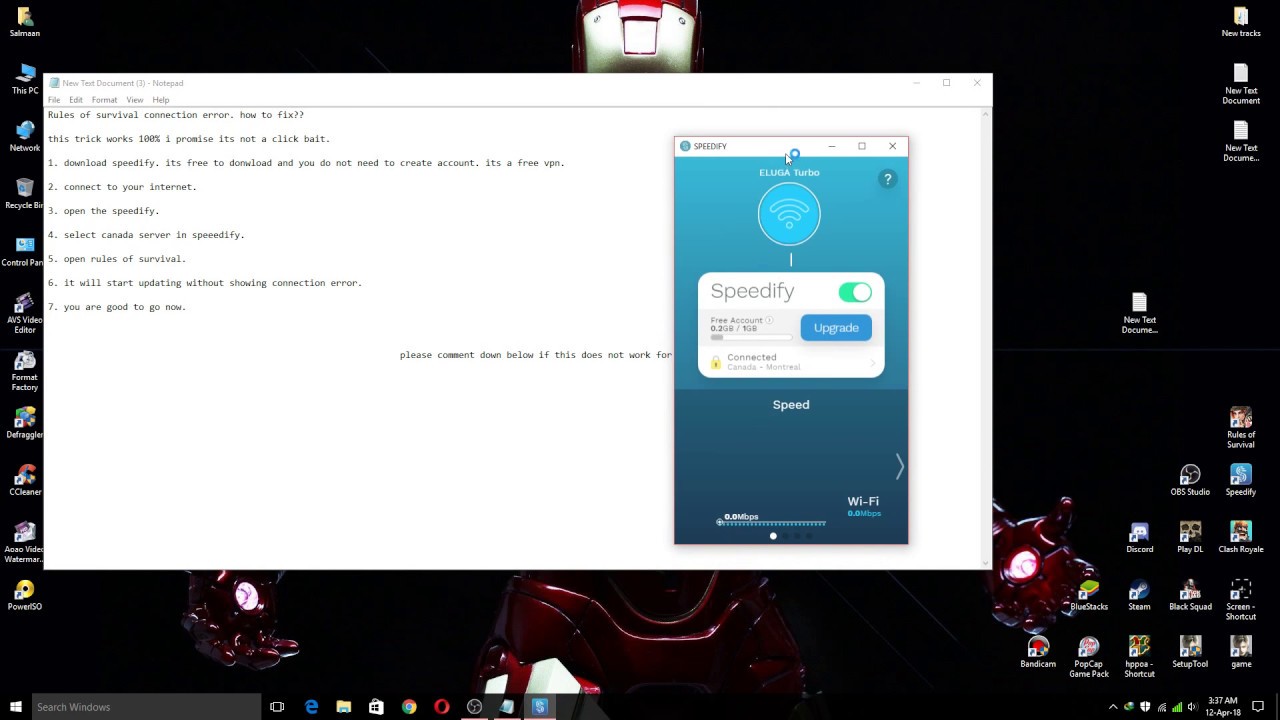
Task: Select the Control Panel desktop icon
Action: 25,251
